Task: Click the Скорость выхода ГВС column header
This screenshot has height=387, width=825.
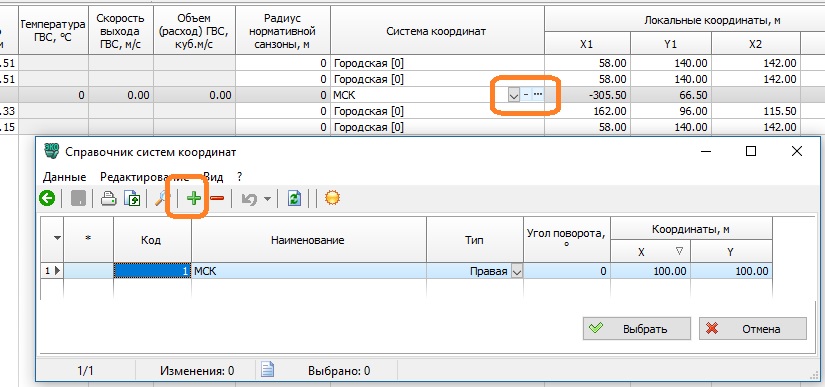Action: (120, 30)
